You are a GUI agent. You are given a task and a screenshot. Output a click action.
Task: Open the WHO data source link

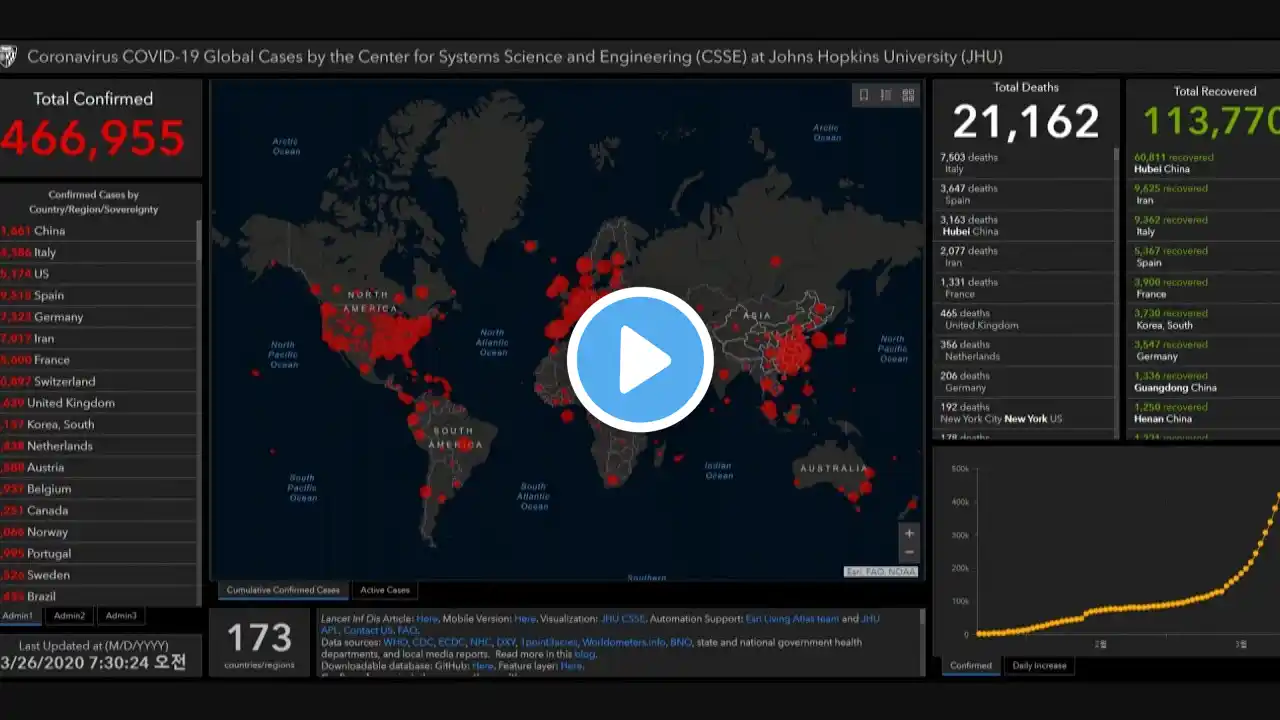point(396,642)
